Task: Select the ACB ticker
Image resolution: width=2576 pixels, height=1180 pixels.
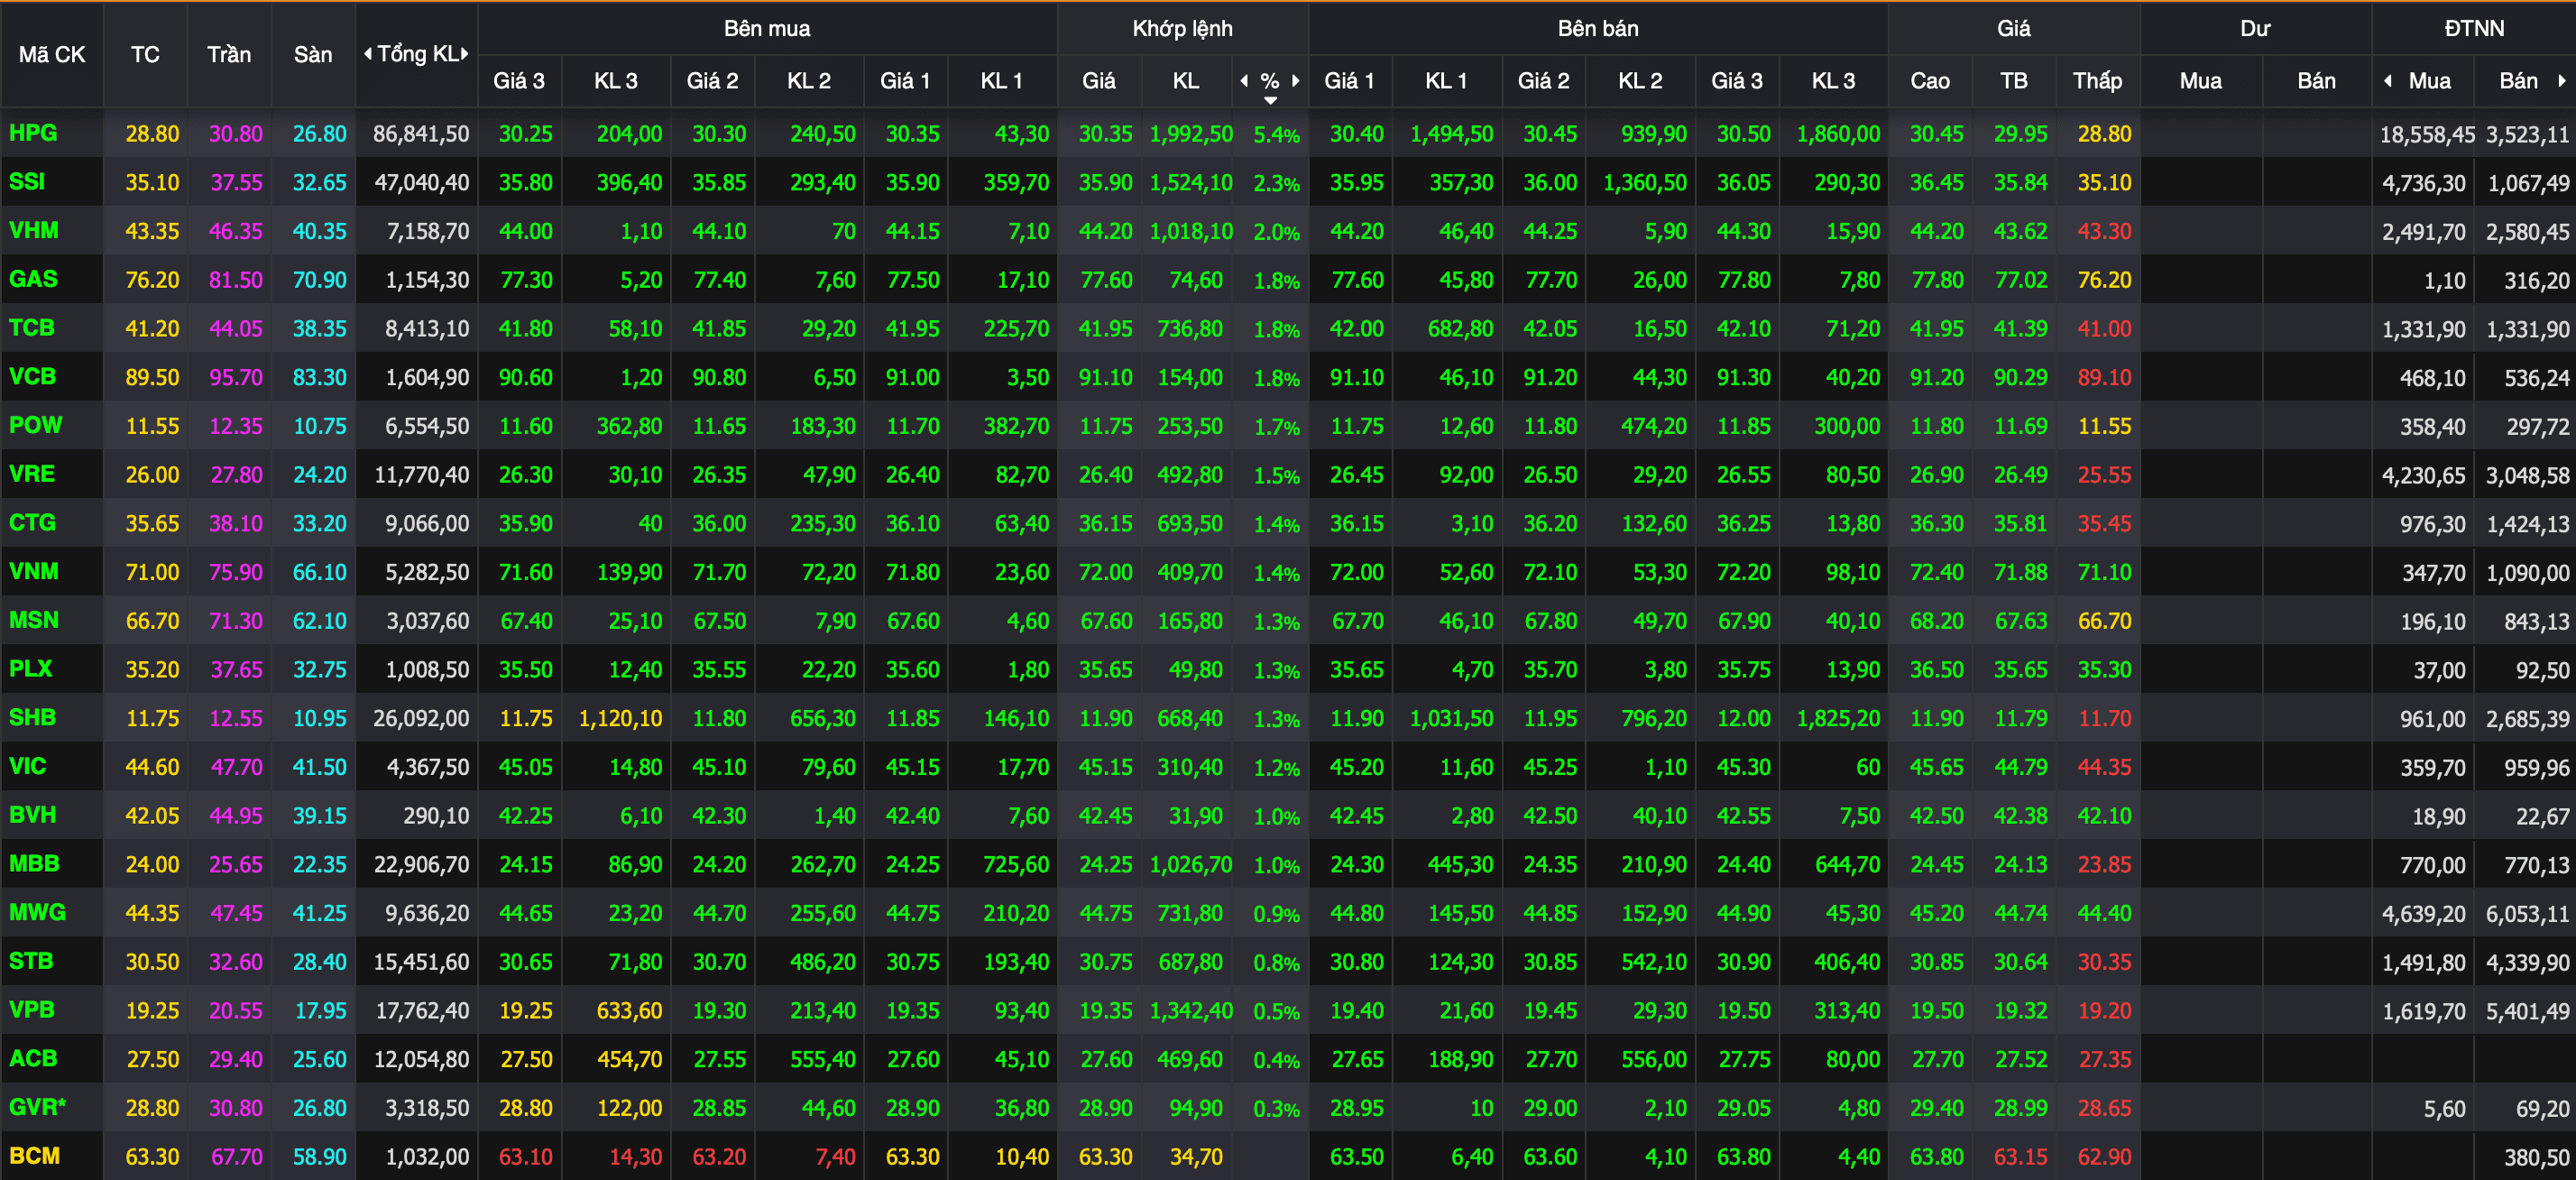Action: pyautogui.click(x=33, y=1058)
